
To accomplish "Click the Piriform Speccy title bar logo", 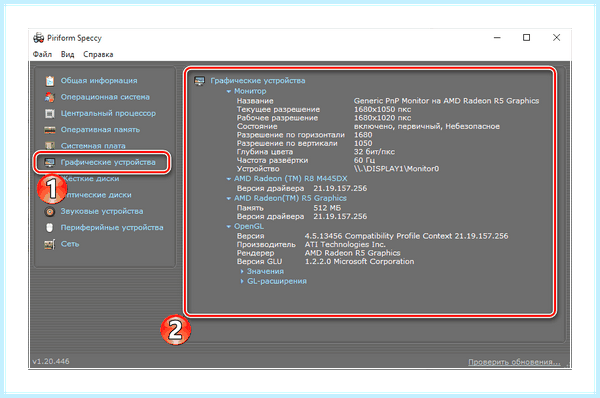I will [39, 38].
